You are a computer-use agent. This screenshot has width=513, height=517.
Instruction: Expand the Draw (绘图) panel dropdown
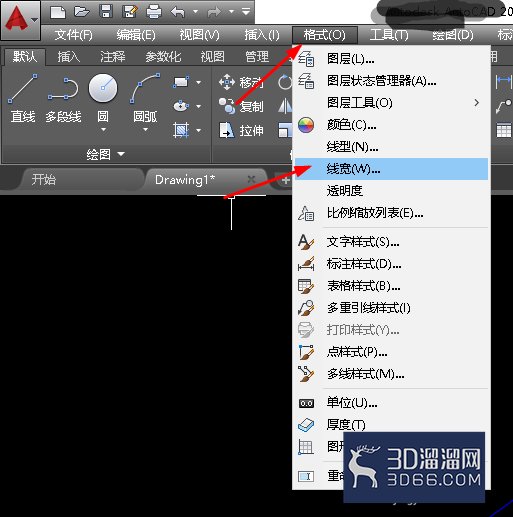(x=106, y=154)
